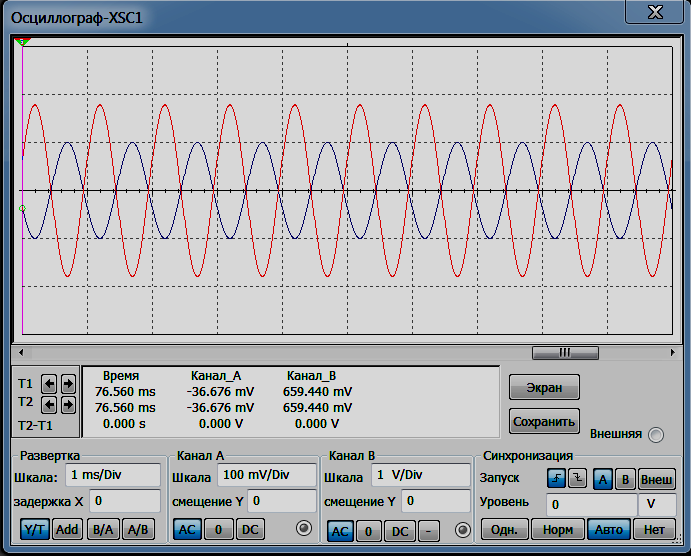Screen dimensions: 691x556
Task: Set trigger mode to Одн.
Action: (x=504, y=529)
